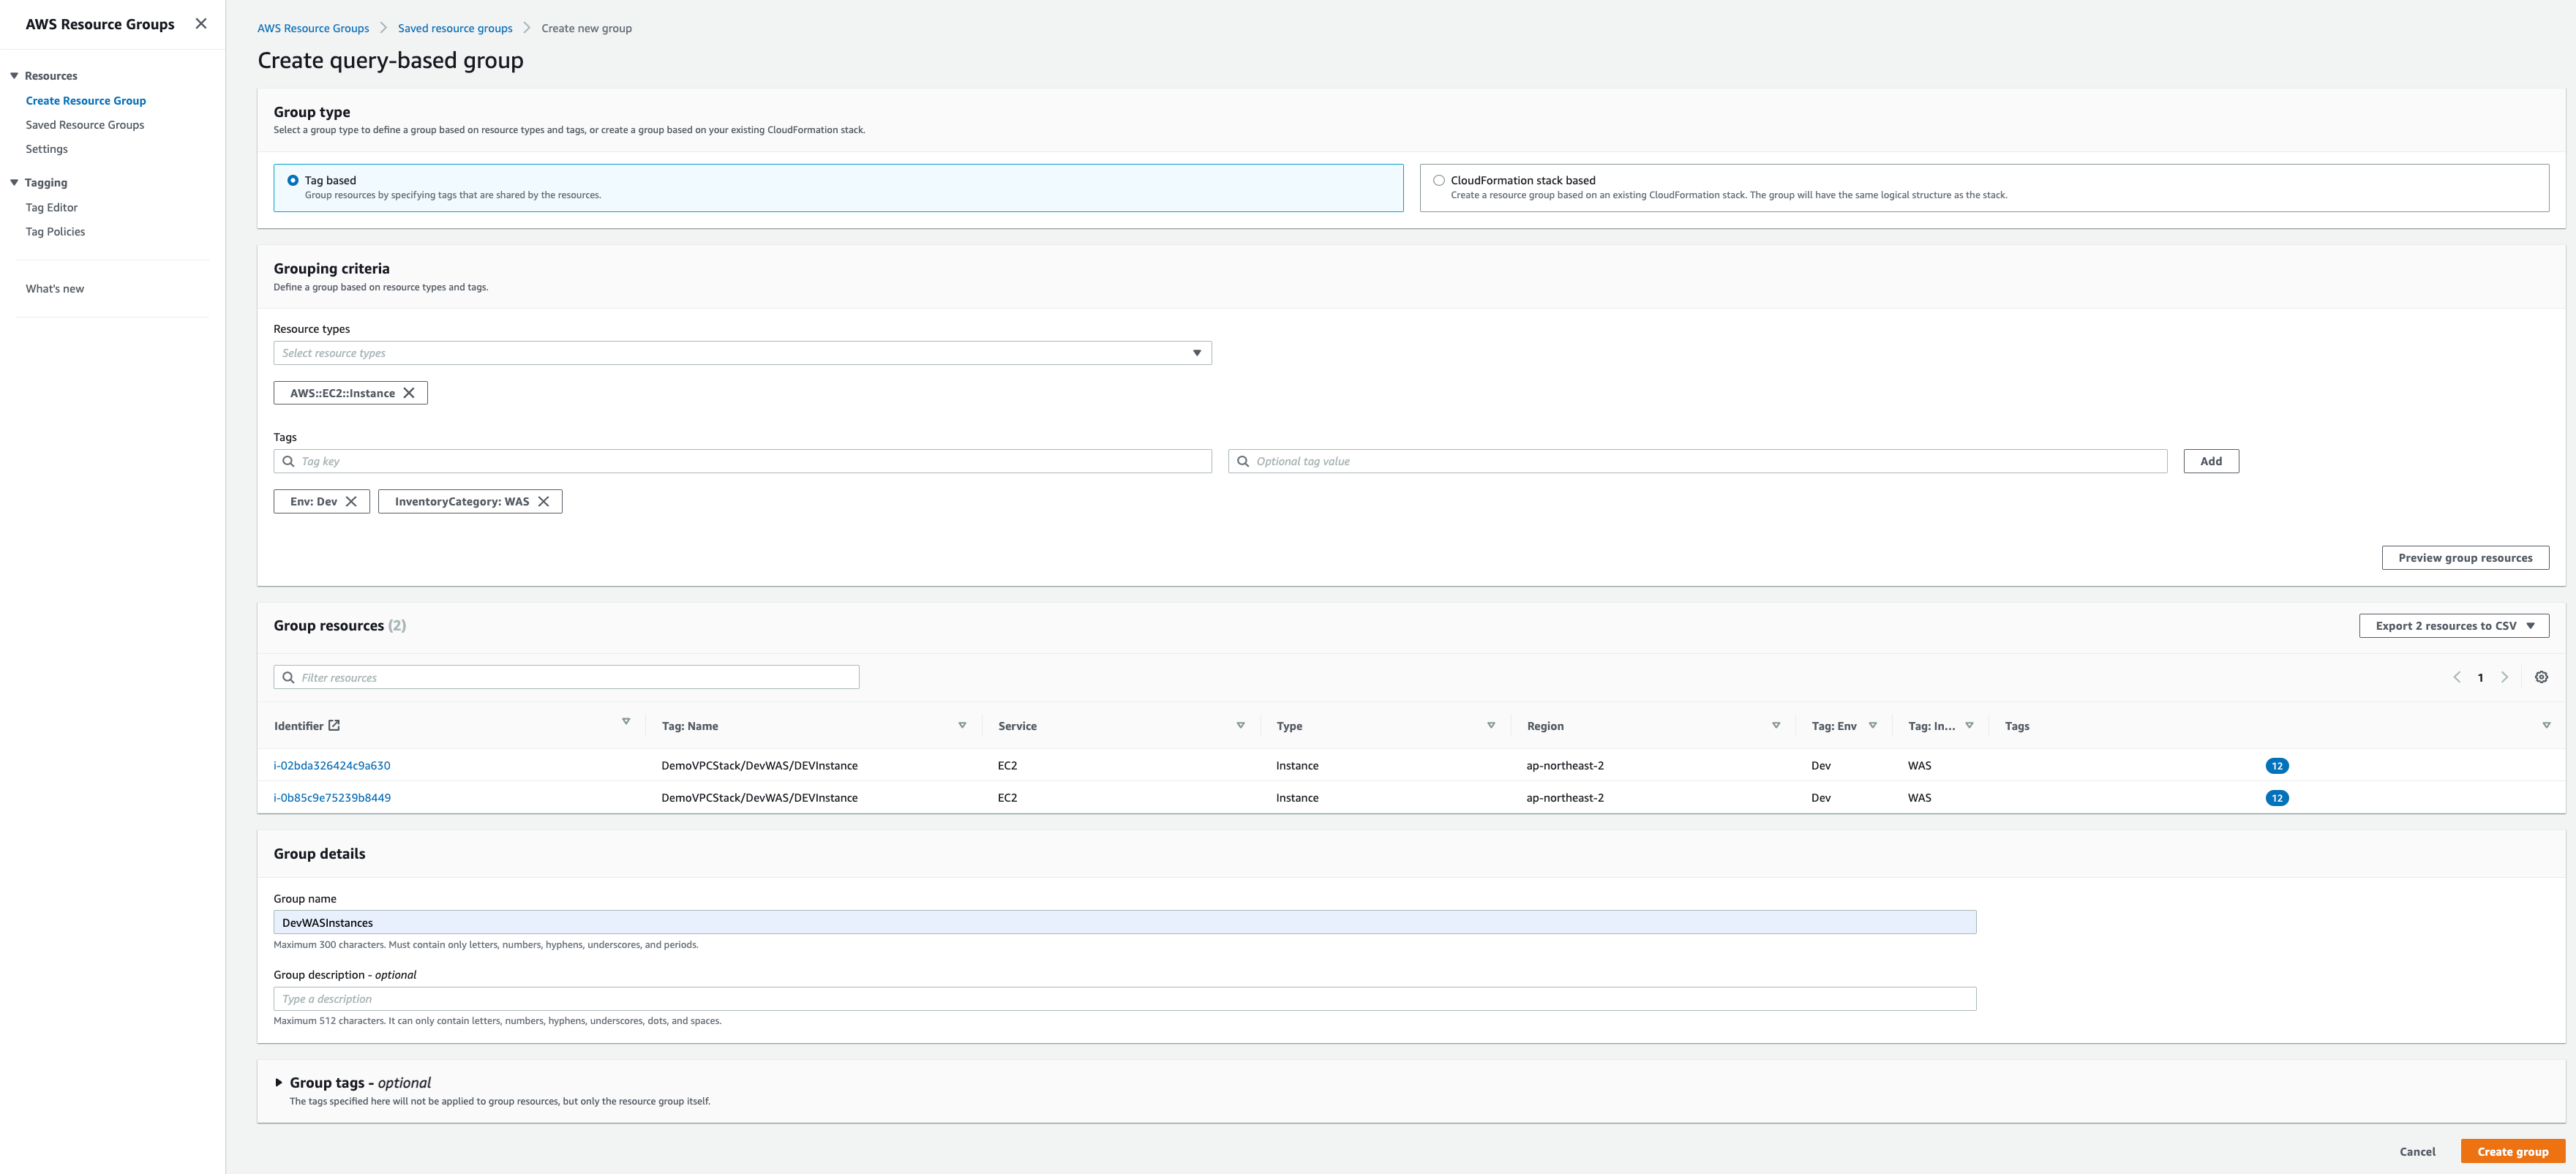This screenshot has width=2576, height=1174.
Task: Open the Select resource types dropdown
Action: click(742, 353)
